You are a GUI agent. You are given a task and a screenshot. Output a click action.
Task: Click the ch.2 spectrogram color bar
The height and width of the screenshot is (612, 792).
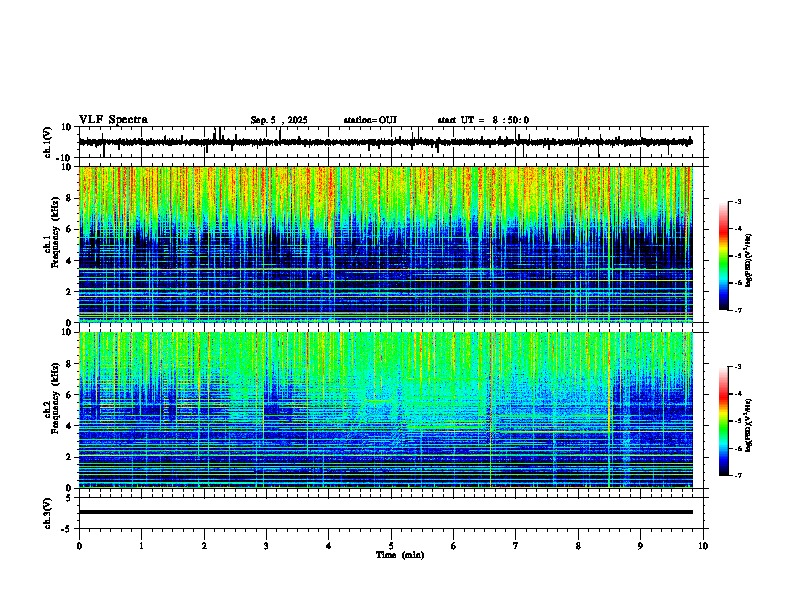coord(724,421)
